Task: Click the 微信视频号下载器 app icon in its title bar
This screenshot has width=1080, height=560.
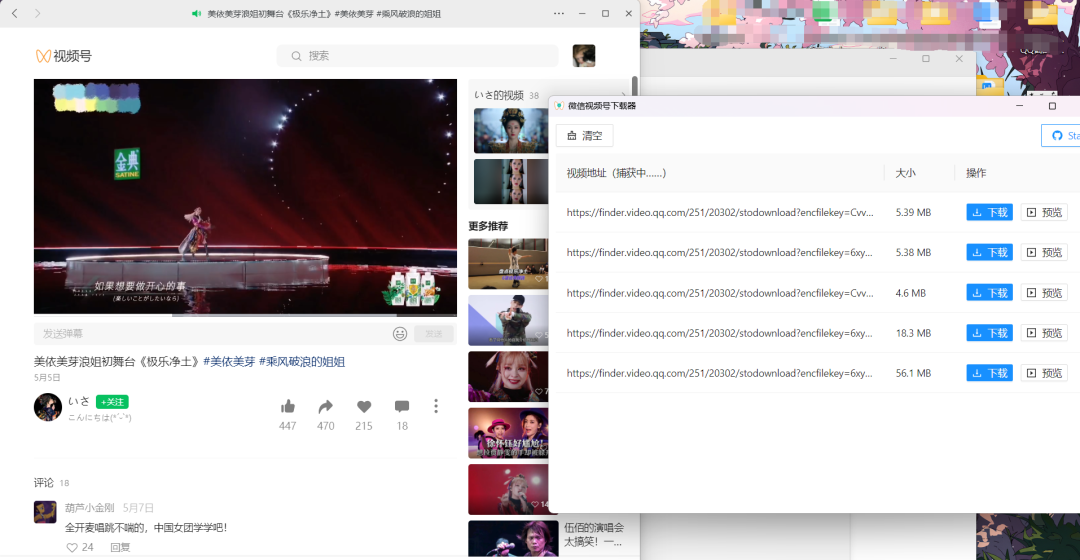Action: tap(559, 105)
